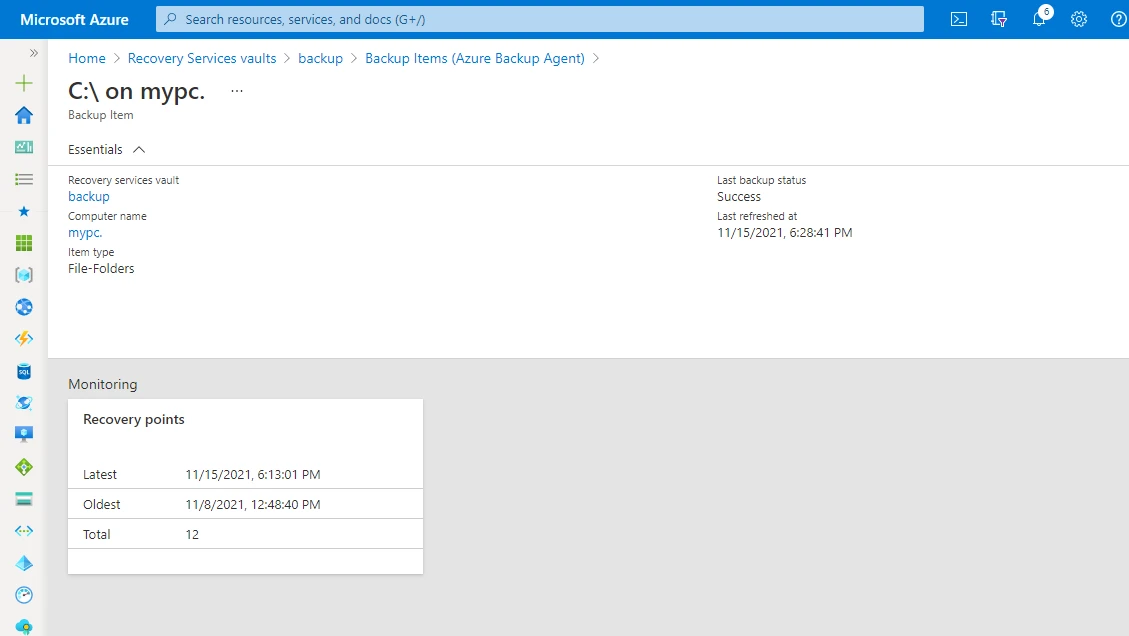Open Cloud Shell from the top bar
This screenshot has width=1129, height=636.
(x=958, y=19)
